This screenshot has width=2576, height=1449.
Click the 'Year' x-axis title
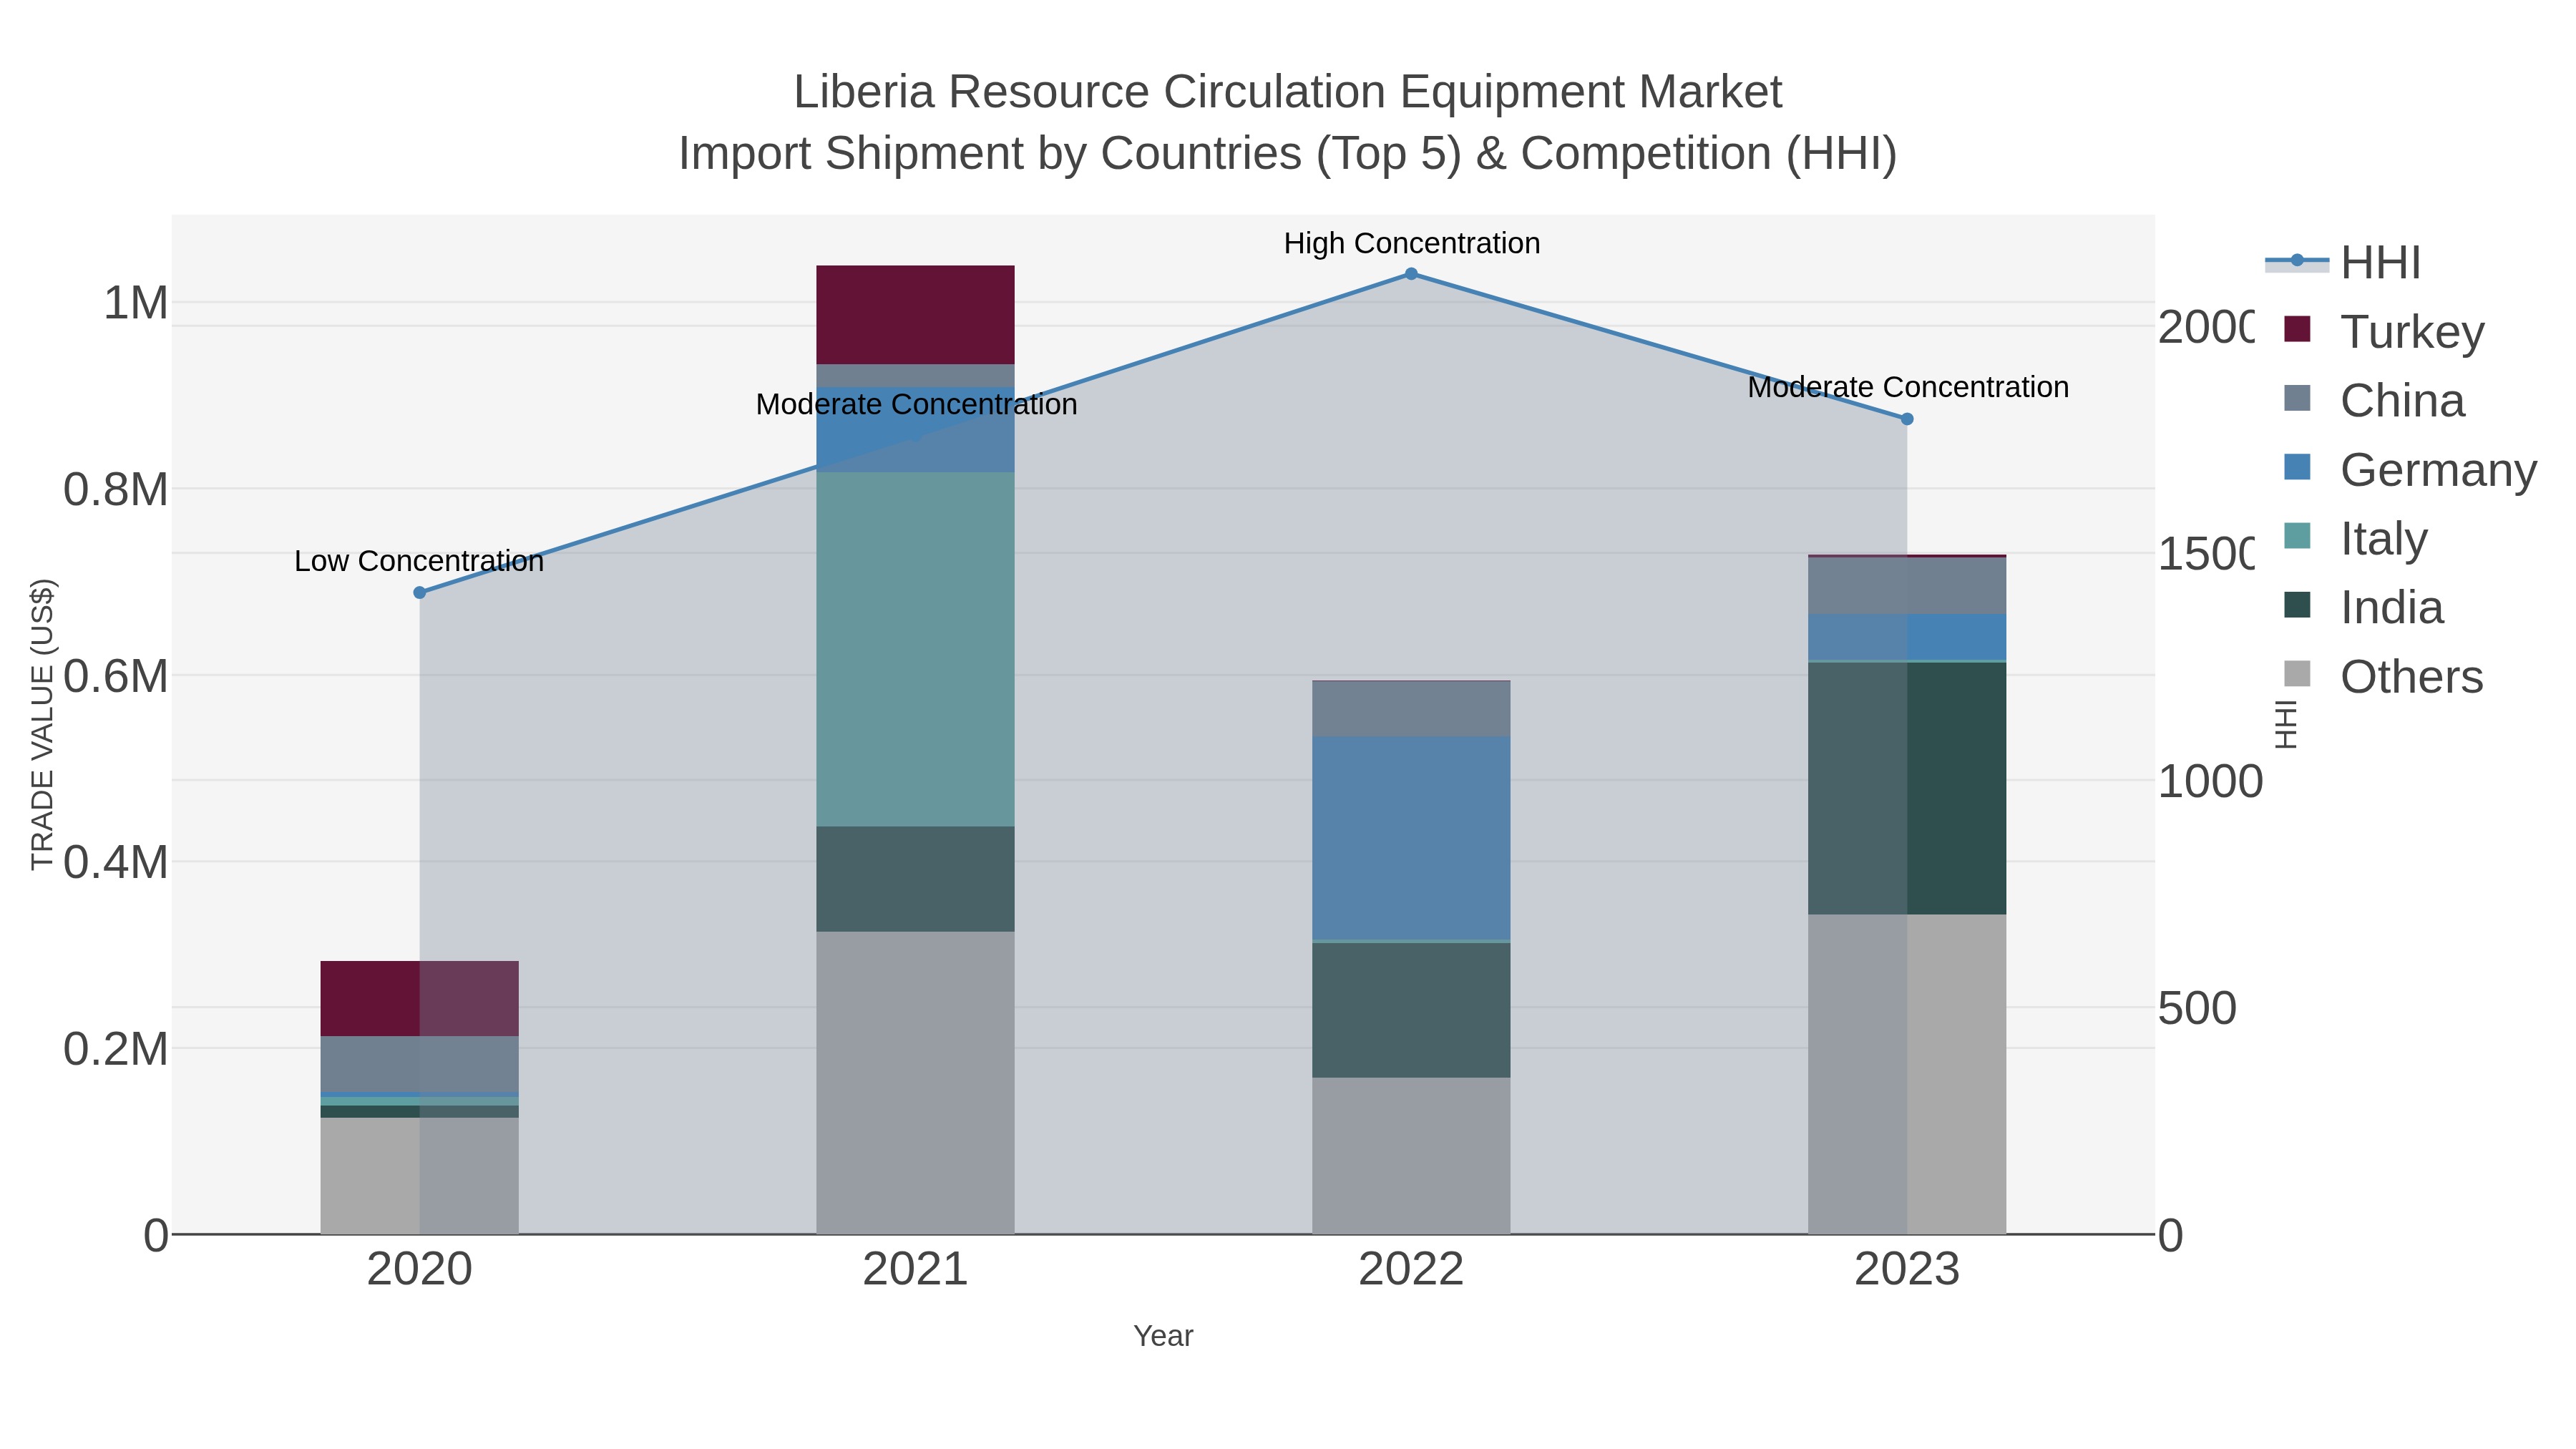[1163, 1336]
